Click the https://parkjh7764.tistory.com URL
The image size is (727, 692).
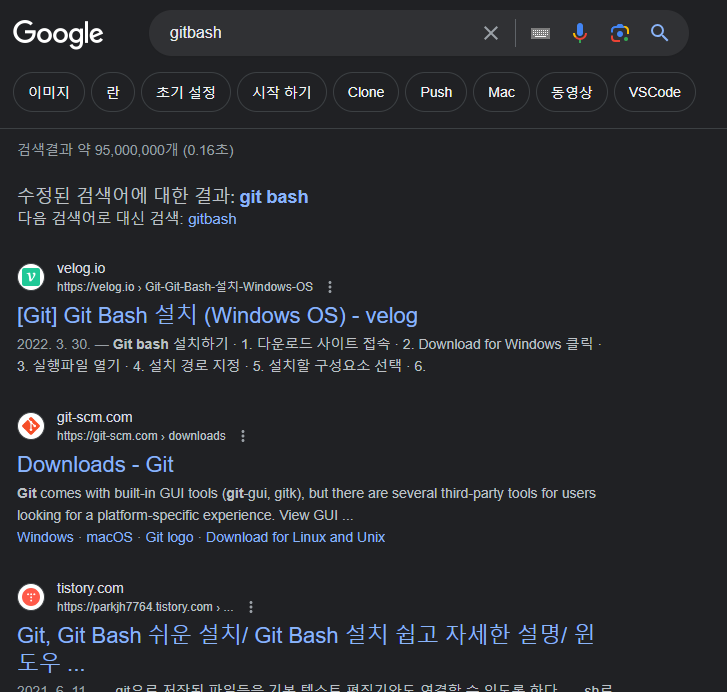[x=145, y=607]
